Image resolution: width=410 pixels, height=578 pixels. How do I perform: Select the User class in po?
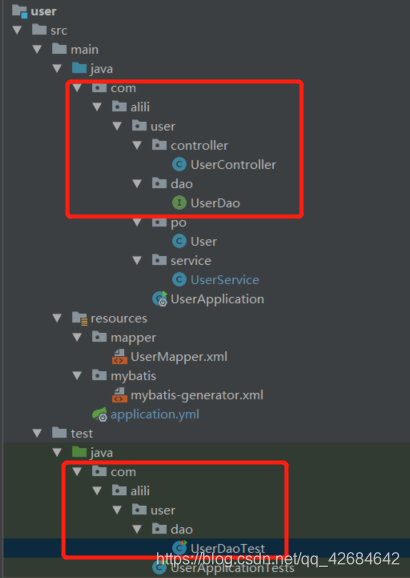(x=204, y=241)
